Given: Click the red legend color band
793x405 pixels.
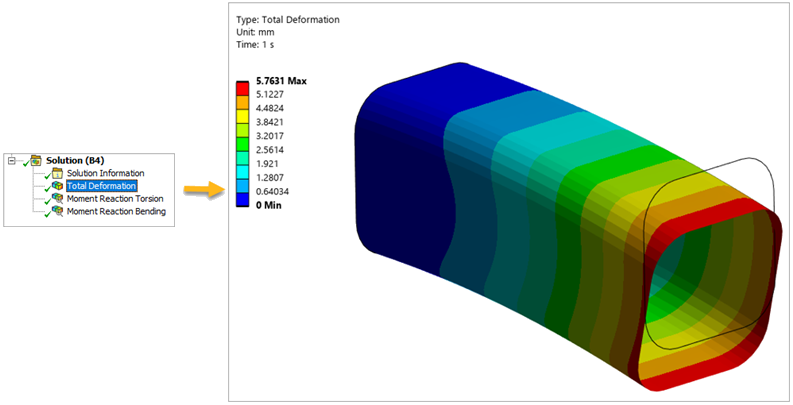Looking at the screenshot, I should tap(243, 88).
